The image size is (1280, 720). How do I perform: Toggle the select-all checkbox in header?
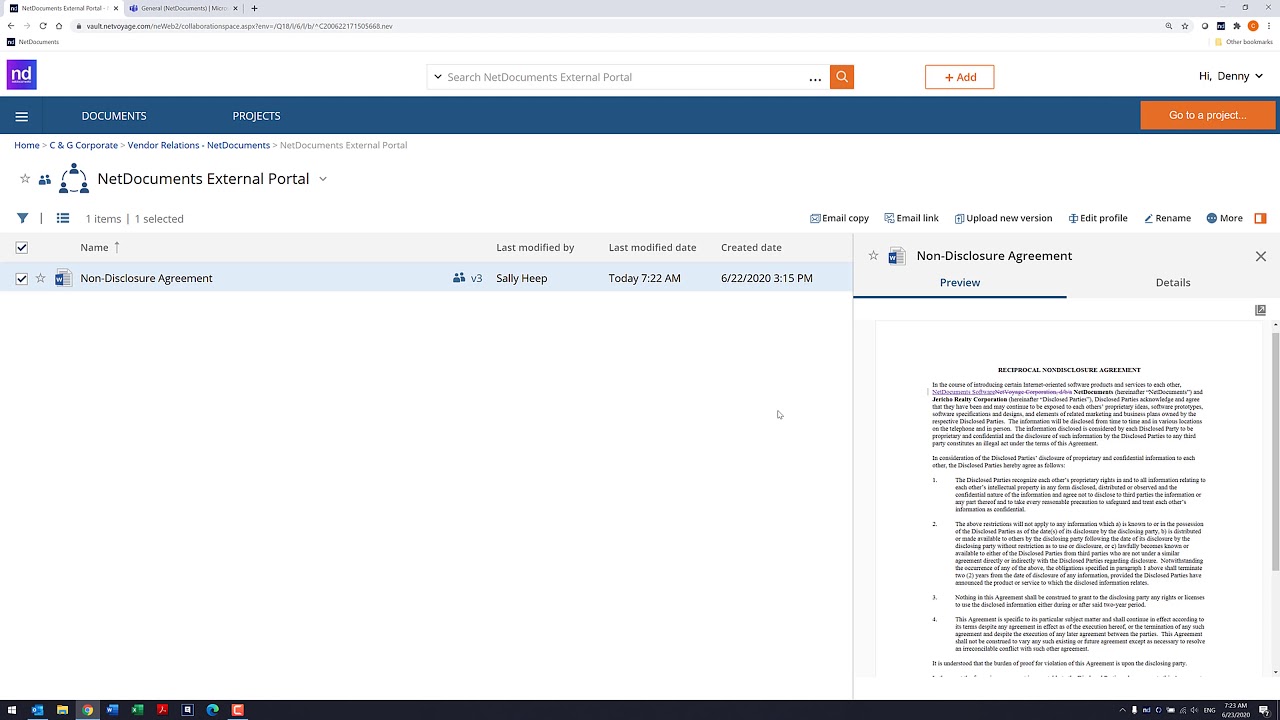coord(21,247)
